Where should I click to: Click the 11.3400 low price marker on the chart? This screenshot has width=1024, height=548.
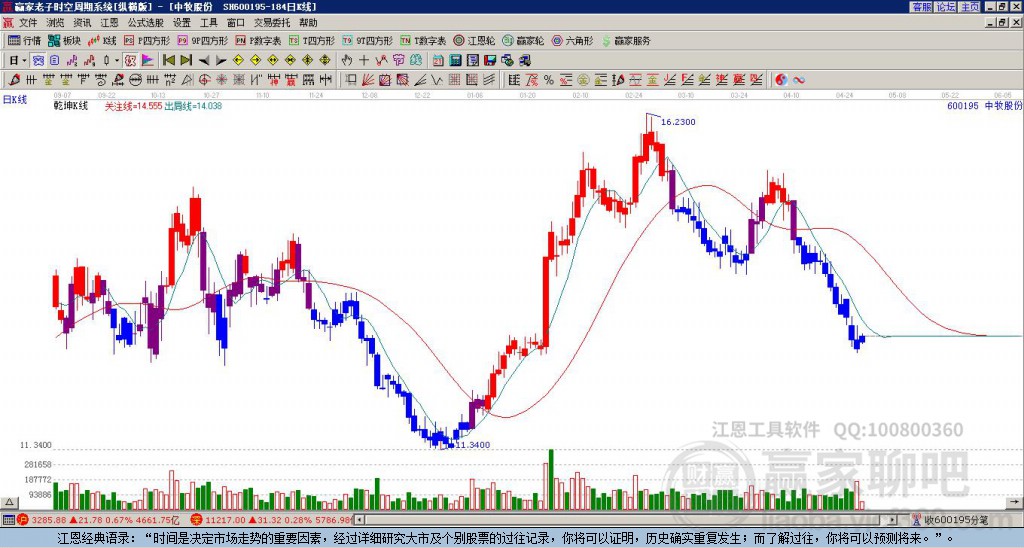coord(473,445)
